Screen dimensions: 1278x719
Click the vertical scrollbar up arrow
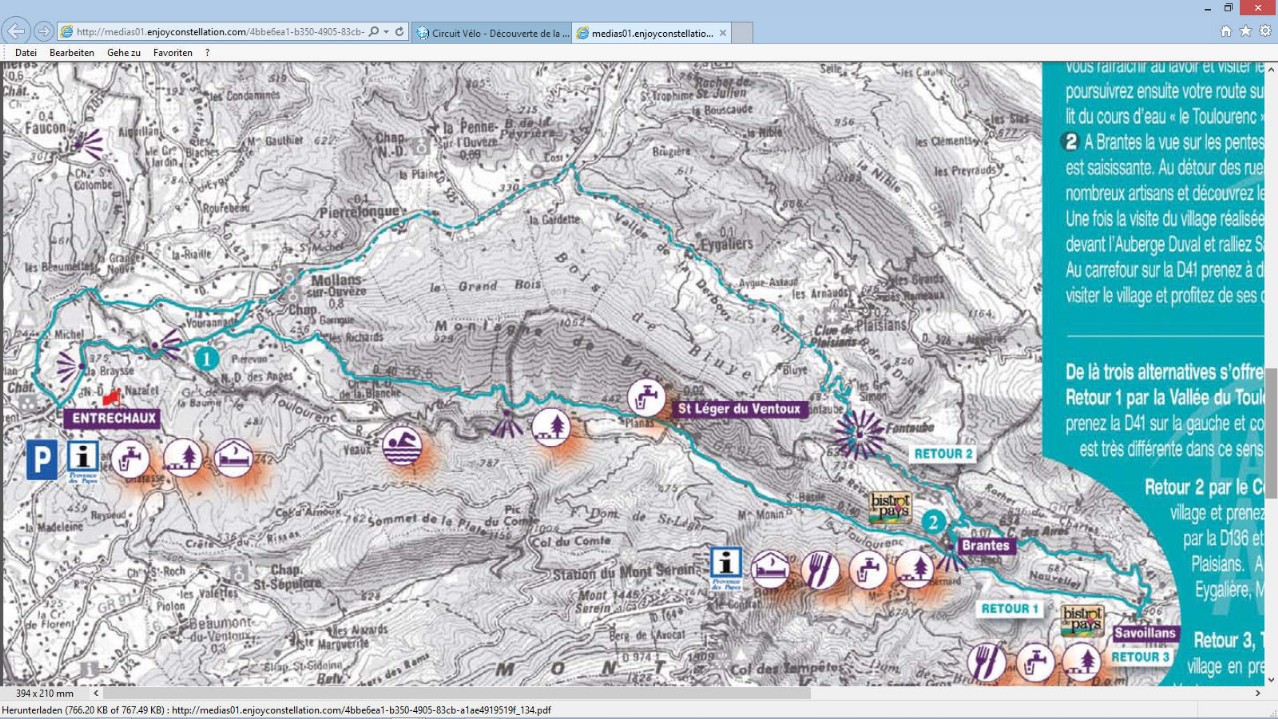tap(1270, 69)
